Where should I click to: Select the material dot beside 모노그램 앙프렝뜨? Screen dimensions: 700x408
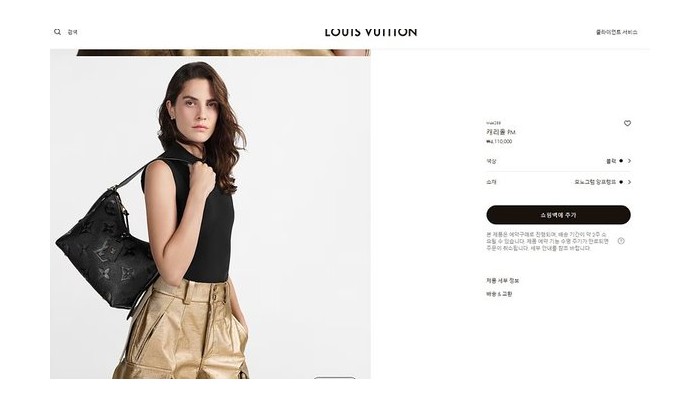tap(621, 182)
